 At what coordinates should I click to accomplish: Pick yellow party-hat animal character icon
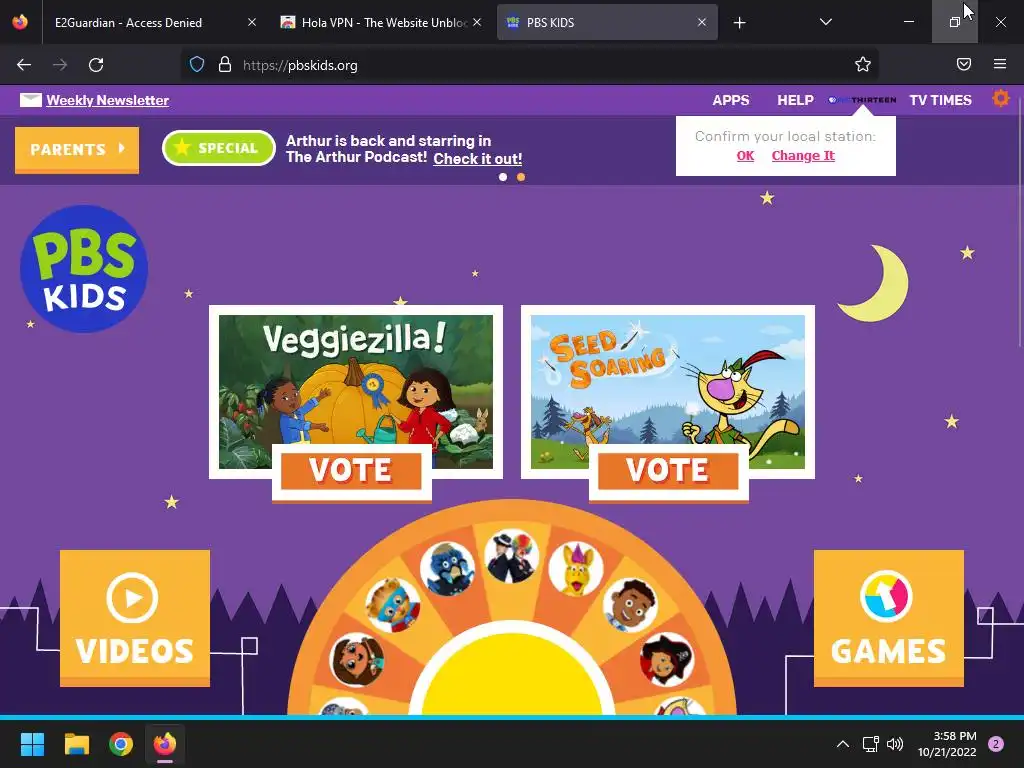click(x=575, y=568)
